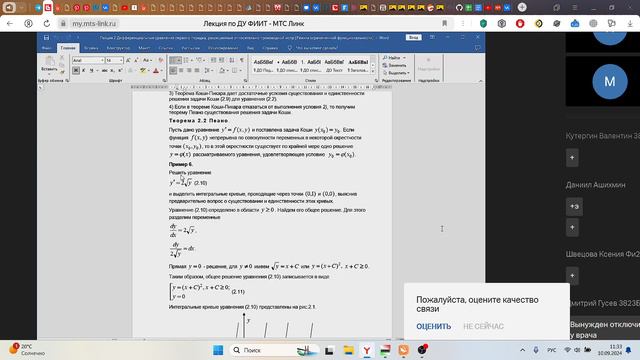Viewport: 640px width, 360px height.
Task: Click the ОЦЕНИТЬ button
Action: tap(433, 327)
